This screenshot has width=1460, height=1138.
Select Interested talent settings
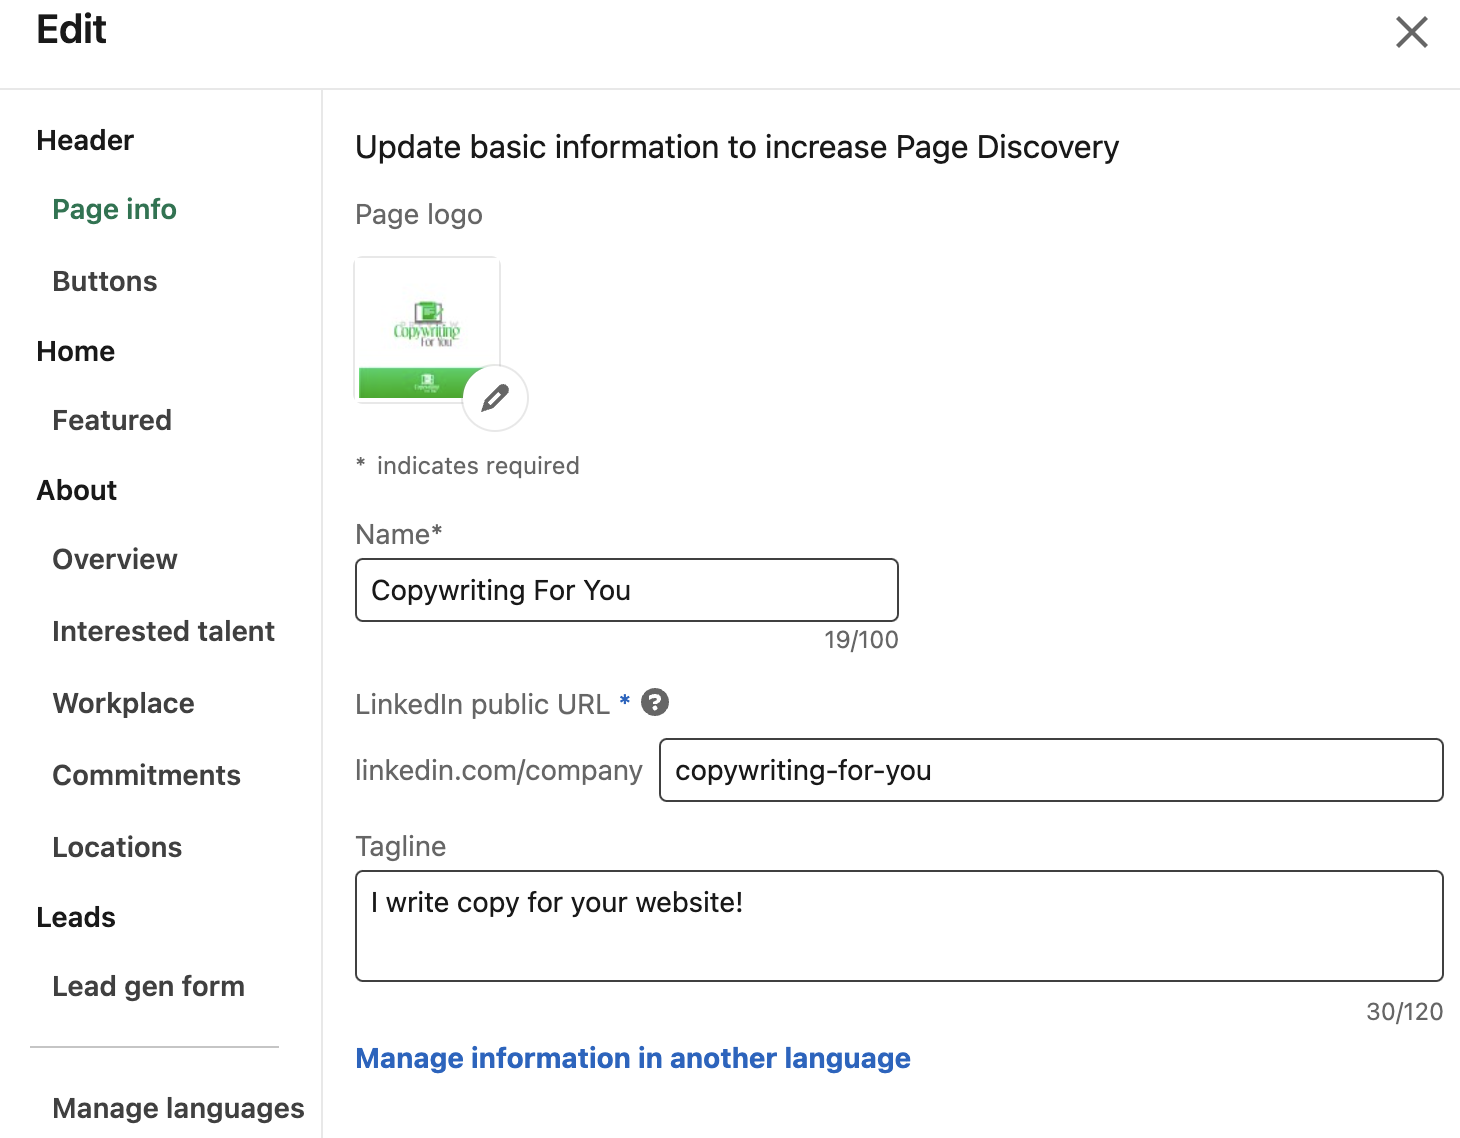pyautogui.click(x=163, y=631)
